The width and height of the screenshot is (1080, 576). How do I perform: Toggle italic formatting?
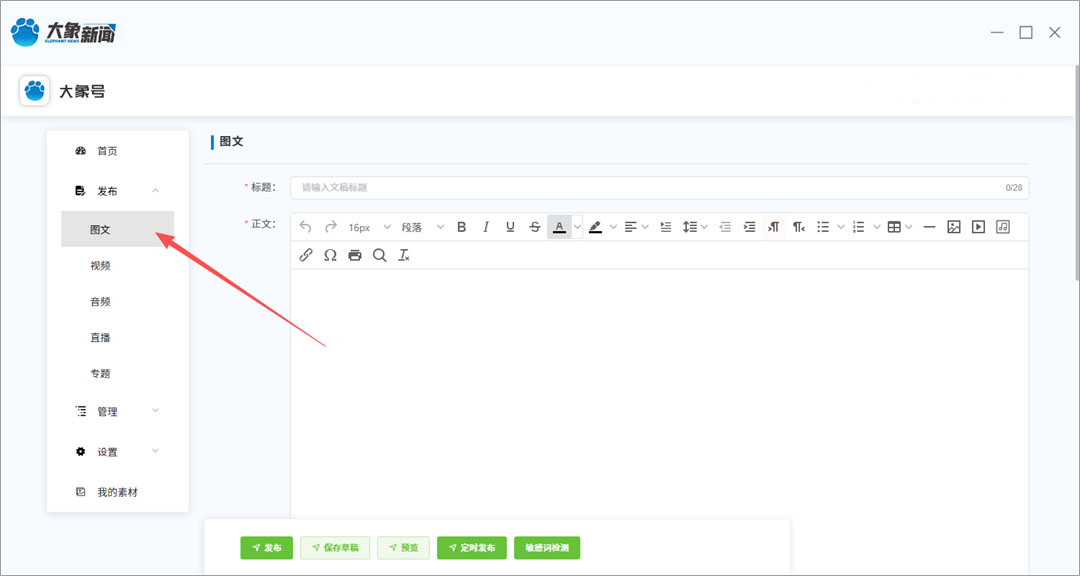[486, 227]
